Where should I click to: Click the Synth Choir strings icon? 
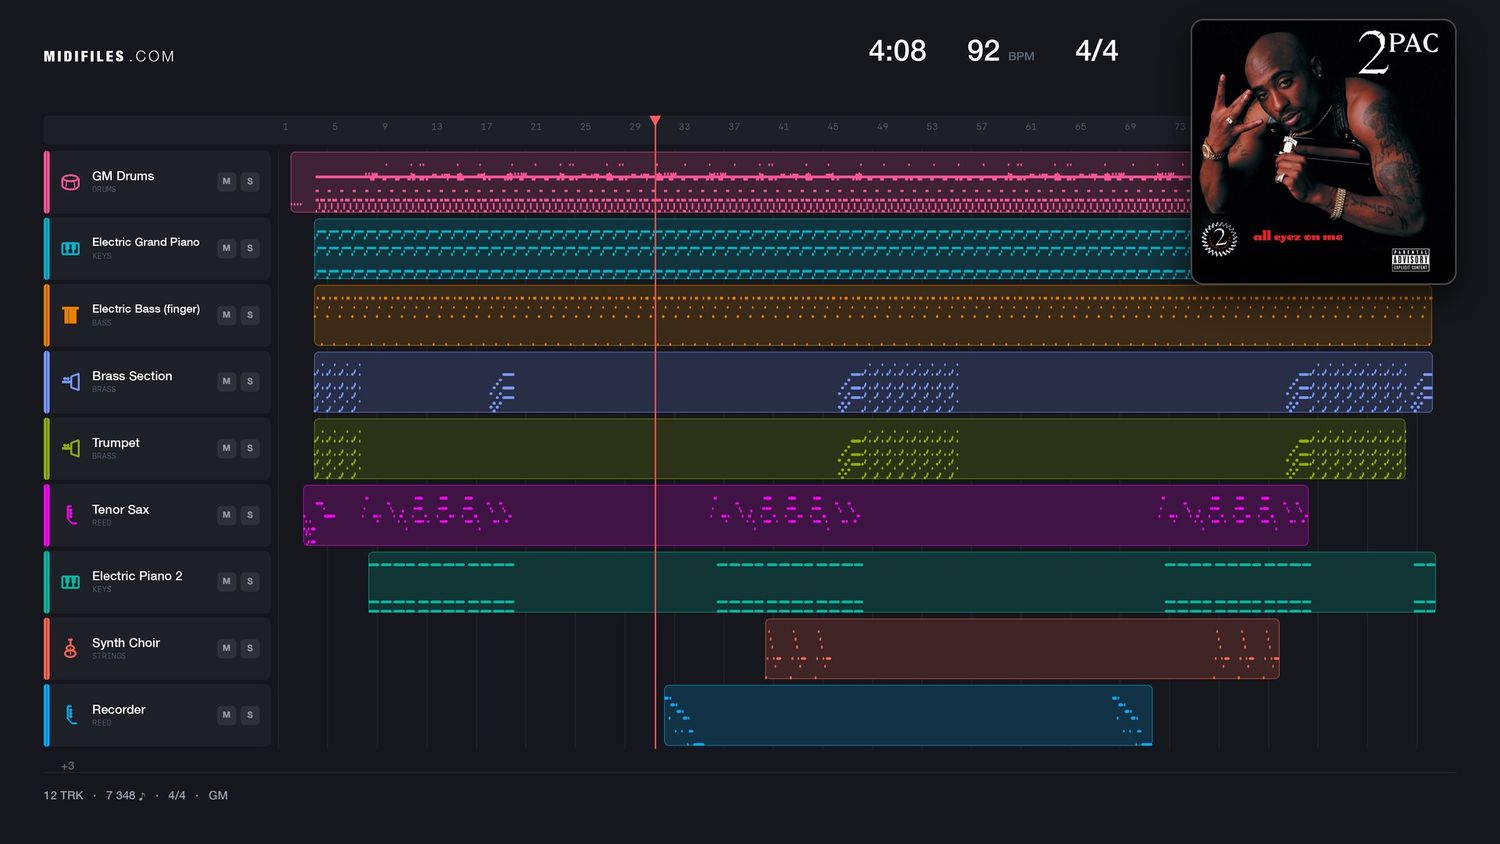point(71,648)
